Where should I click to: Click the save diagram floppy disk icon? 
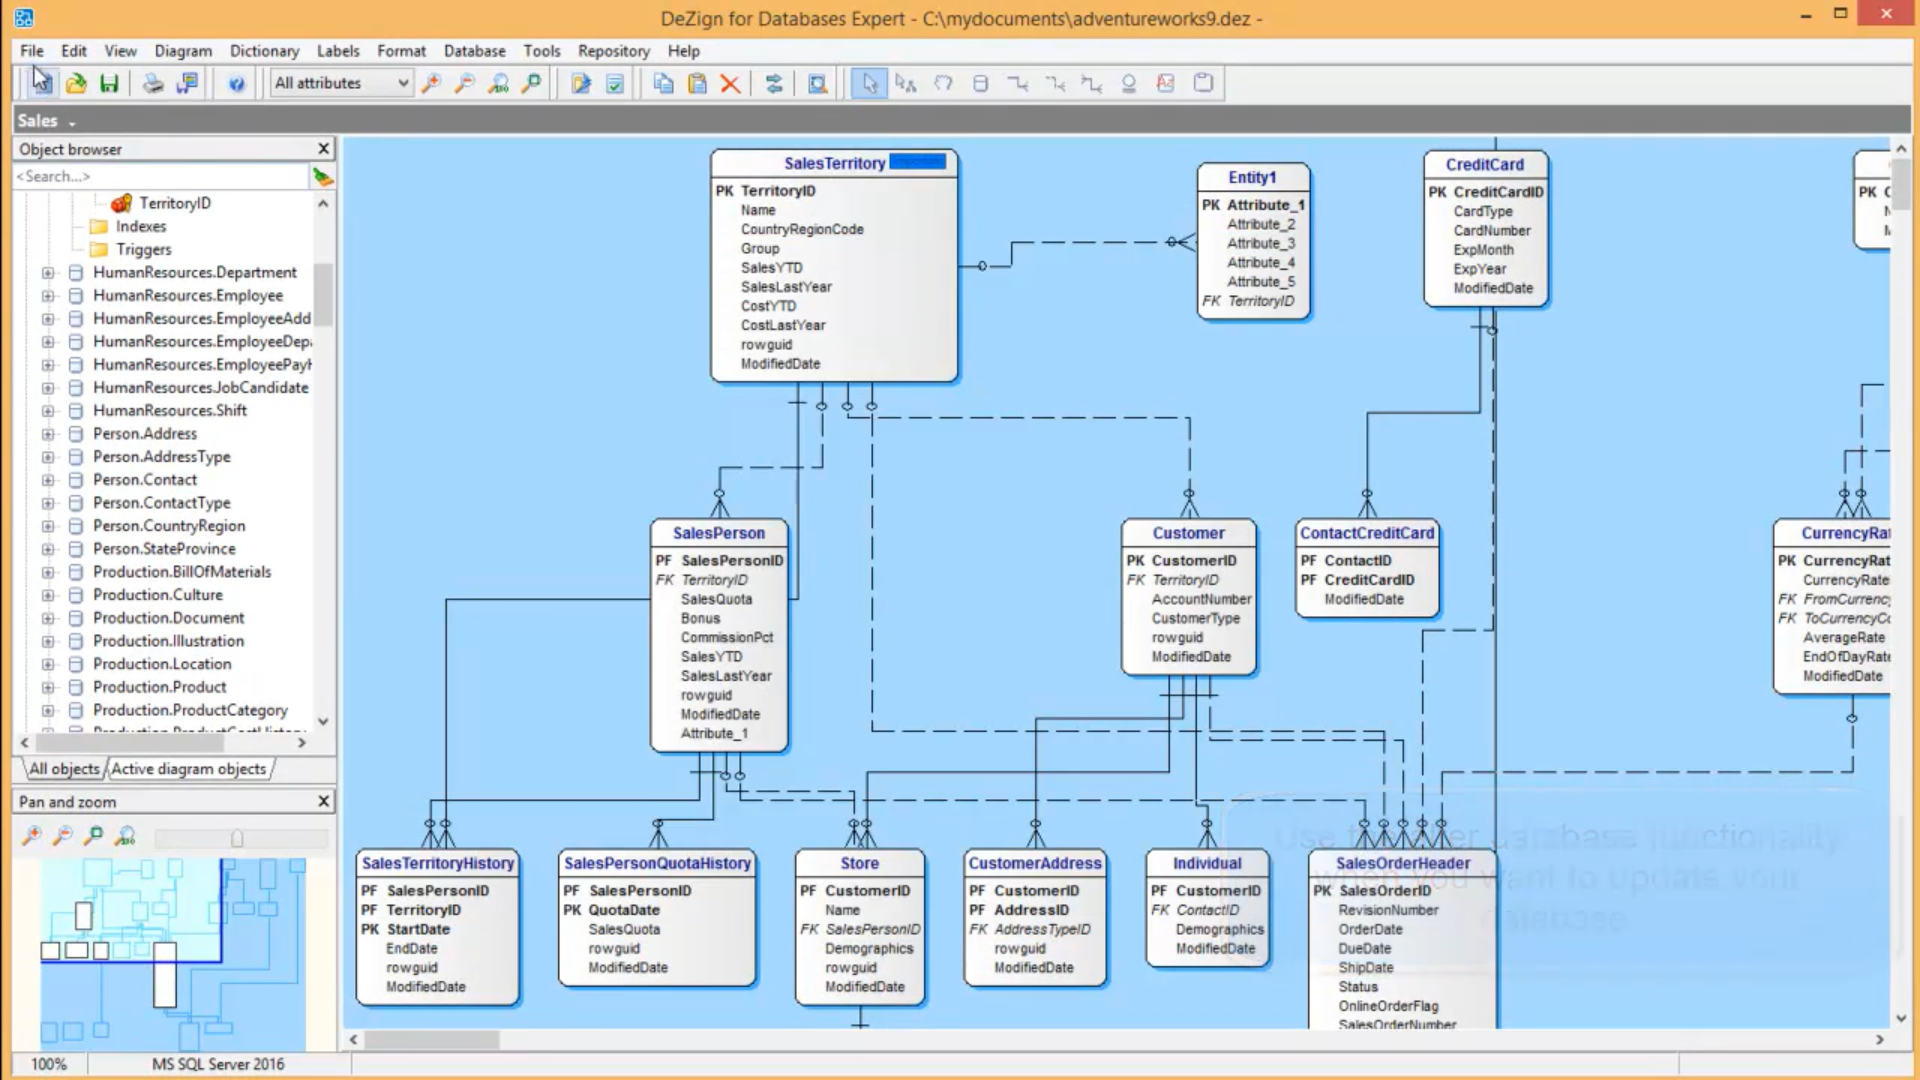109,83
